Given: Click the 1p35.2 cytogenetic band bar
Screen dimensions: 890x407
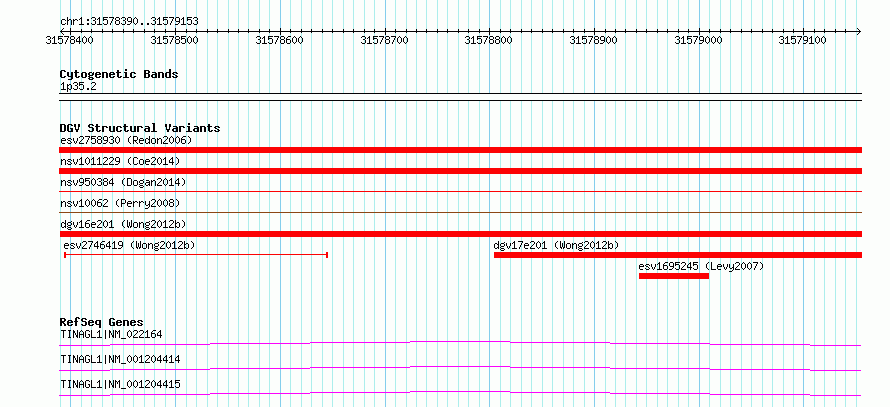Looking at the screenshot, I should [460, 97].
